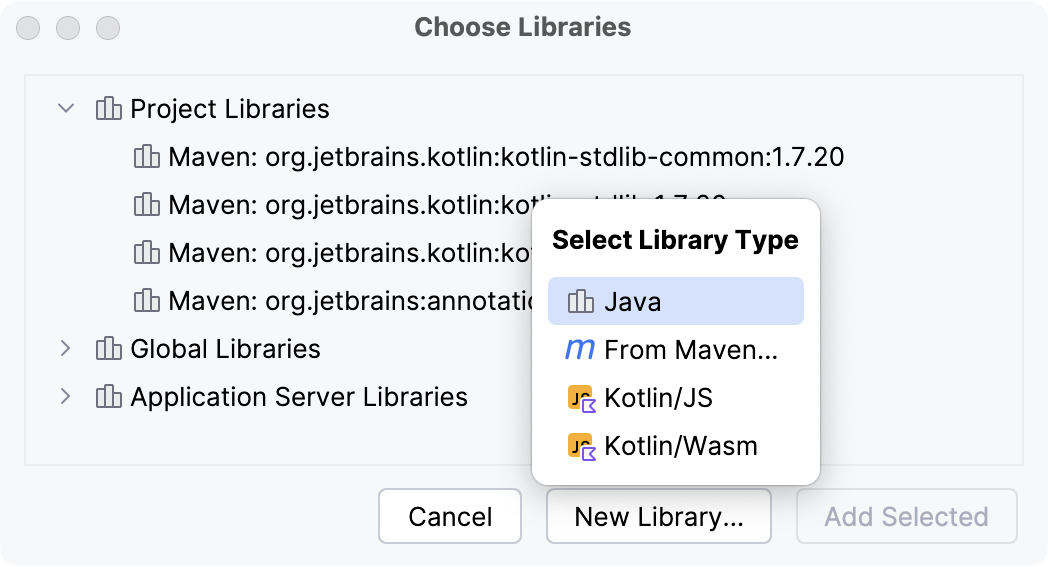This screenshot has height=567, width=1048.
Task: Click the Kotlin/Wasm icon
Action: (x=581, y=447)
